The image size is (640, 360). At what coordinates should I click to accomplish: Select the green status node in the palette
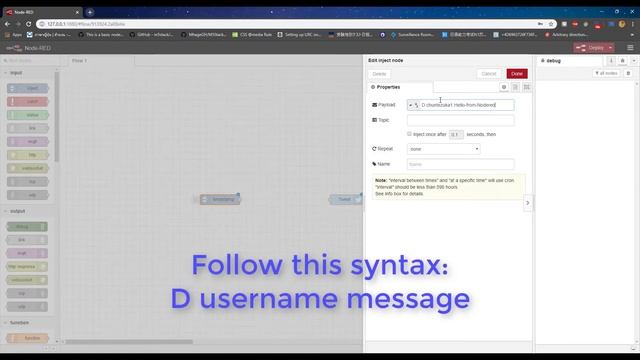[28, 115]
